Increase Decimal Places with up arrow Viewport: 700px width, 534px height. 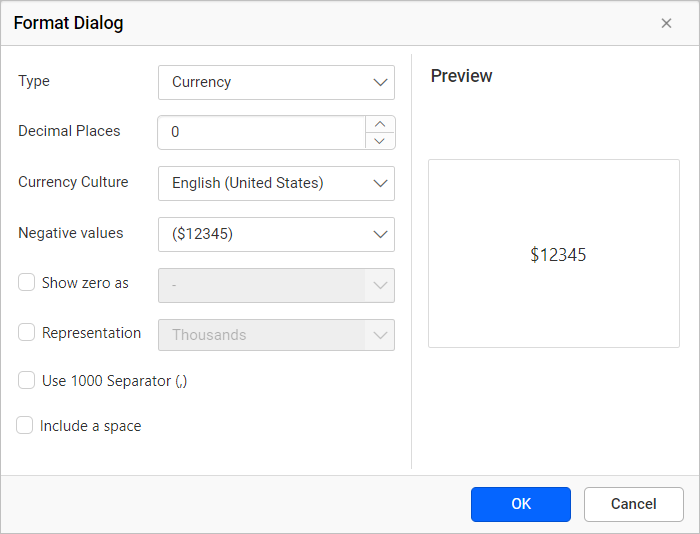pyautogui.click(x=380, y=124)
